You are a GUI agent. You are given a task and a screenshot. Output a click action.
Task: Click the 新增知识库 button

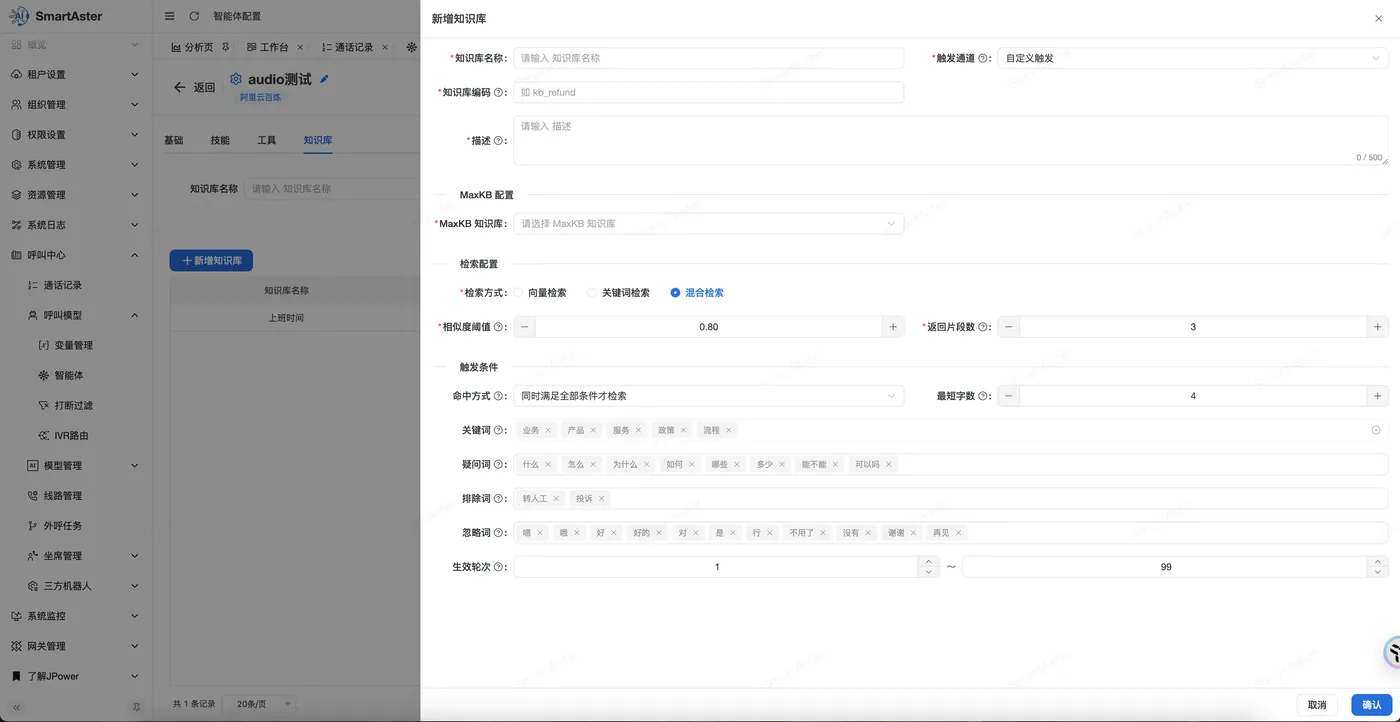(211, 260)
